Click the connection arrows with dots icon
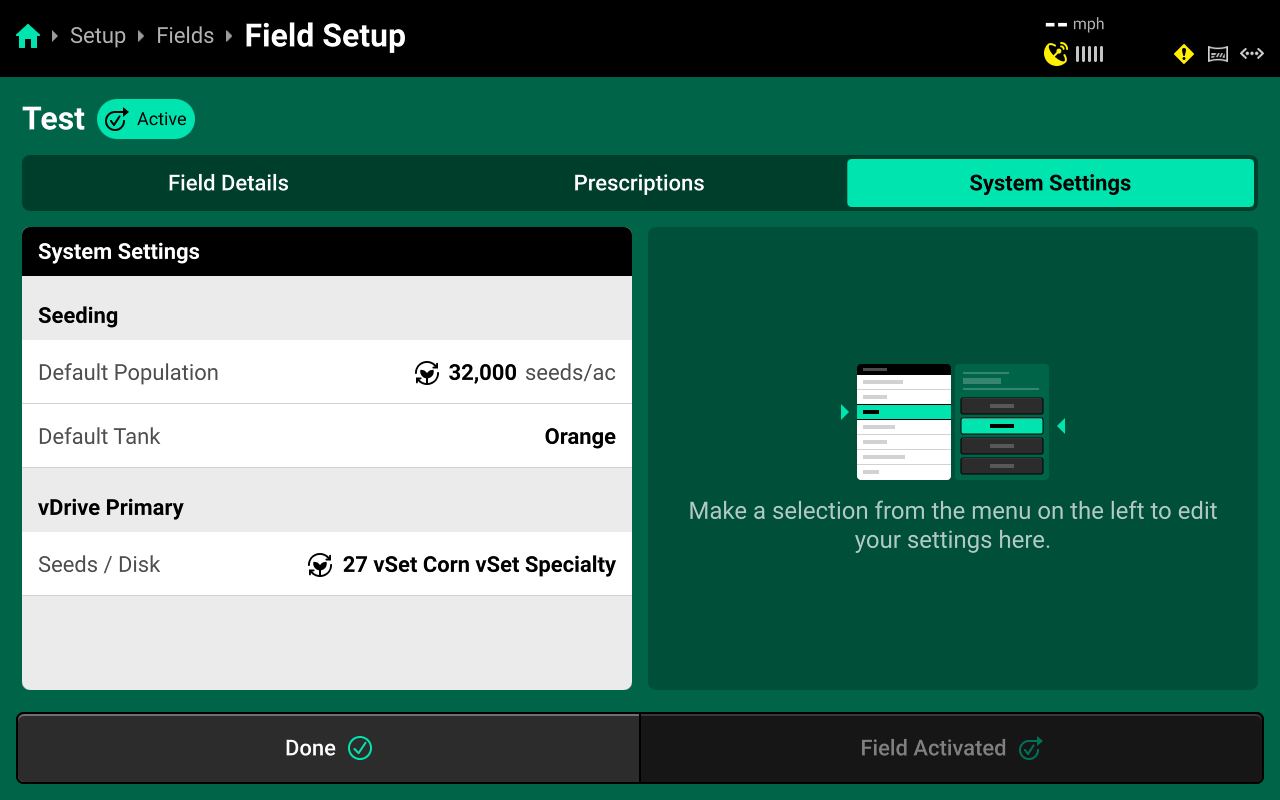This screenshot has height=800, width=1280. (1252, 54)
